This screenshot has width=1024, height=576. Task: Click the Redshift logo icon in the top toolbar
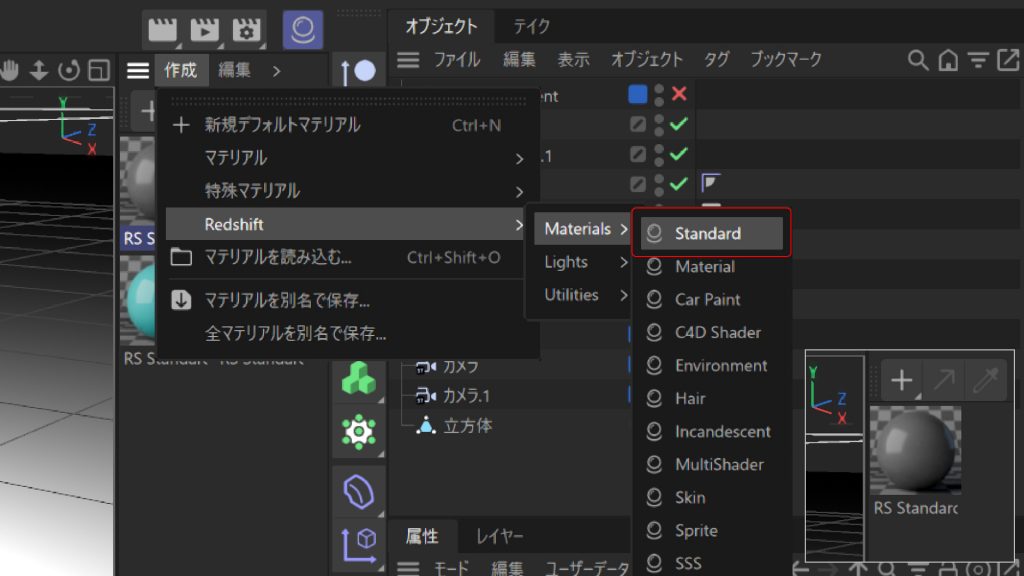302,30
